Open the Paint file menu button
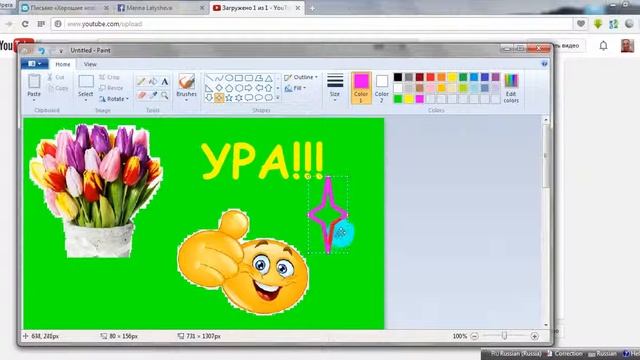This screenshot has height=360, width=640. pyautogui.click(x=35, y=64)
